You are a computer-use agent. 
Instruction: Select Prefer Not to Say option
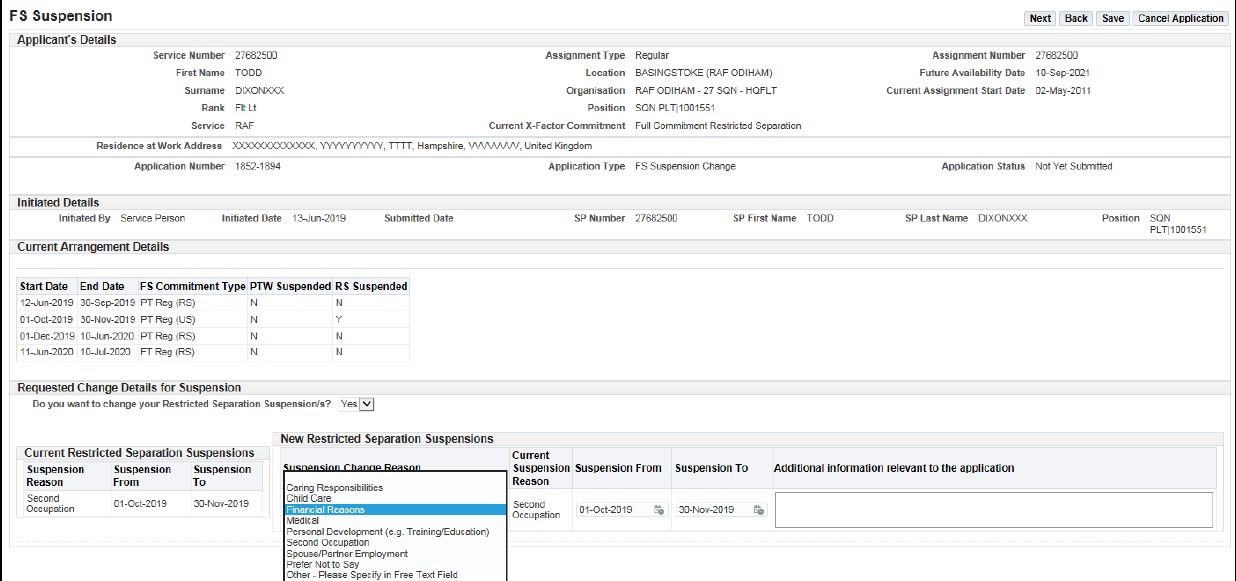click(x=323, y=564)
